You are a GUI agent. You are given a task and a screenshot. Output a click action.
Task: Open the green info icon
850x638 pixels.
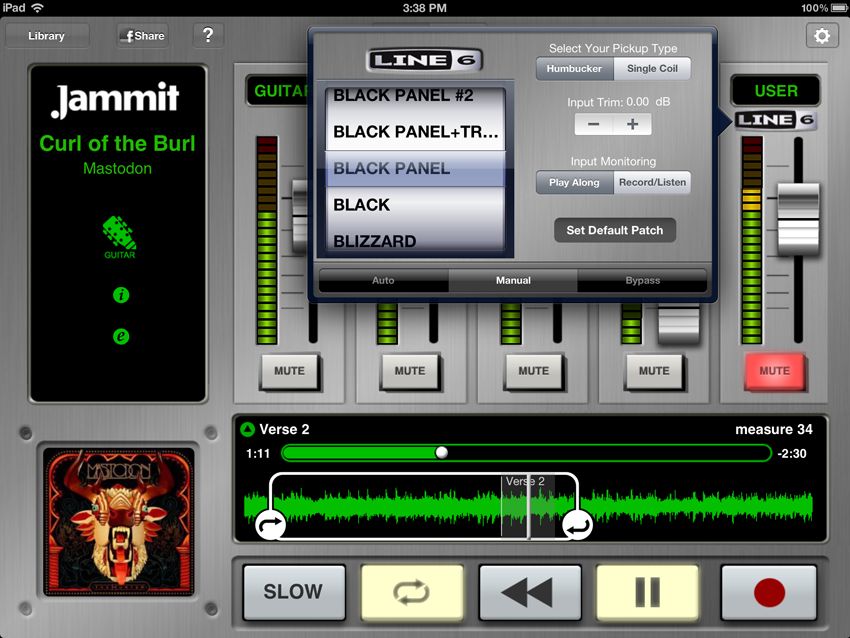click(x=121, y=295)
